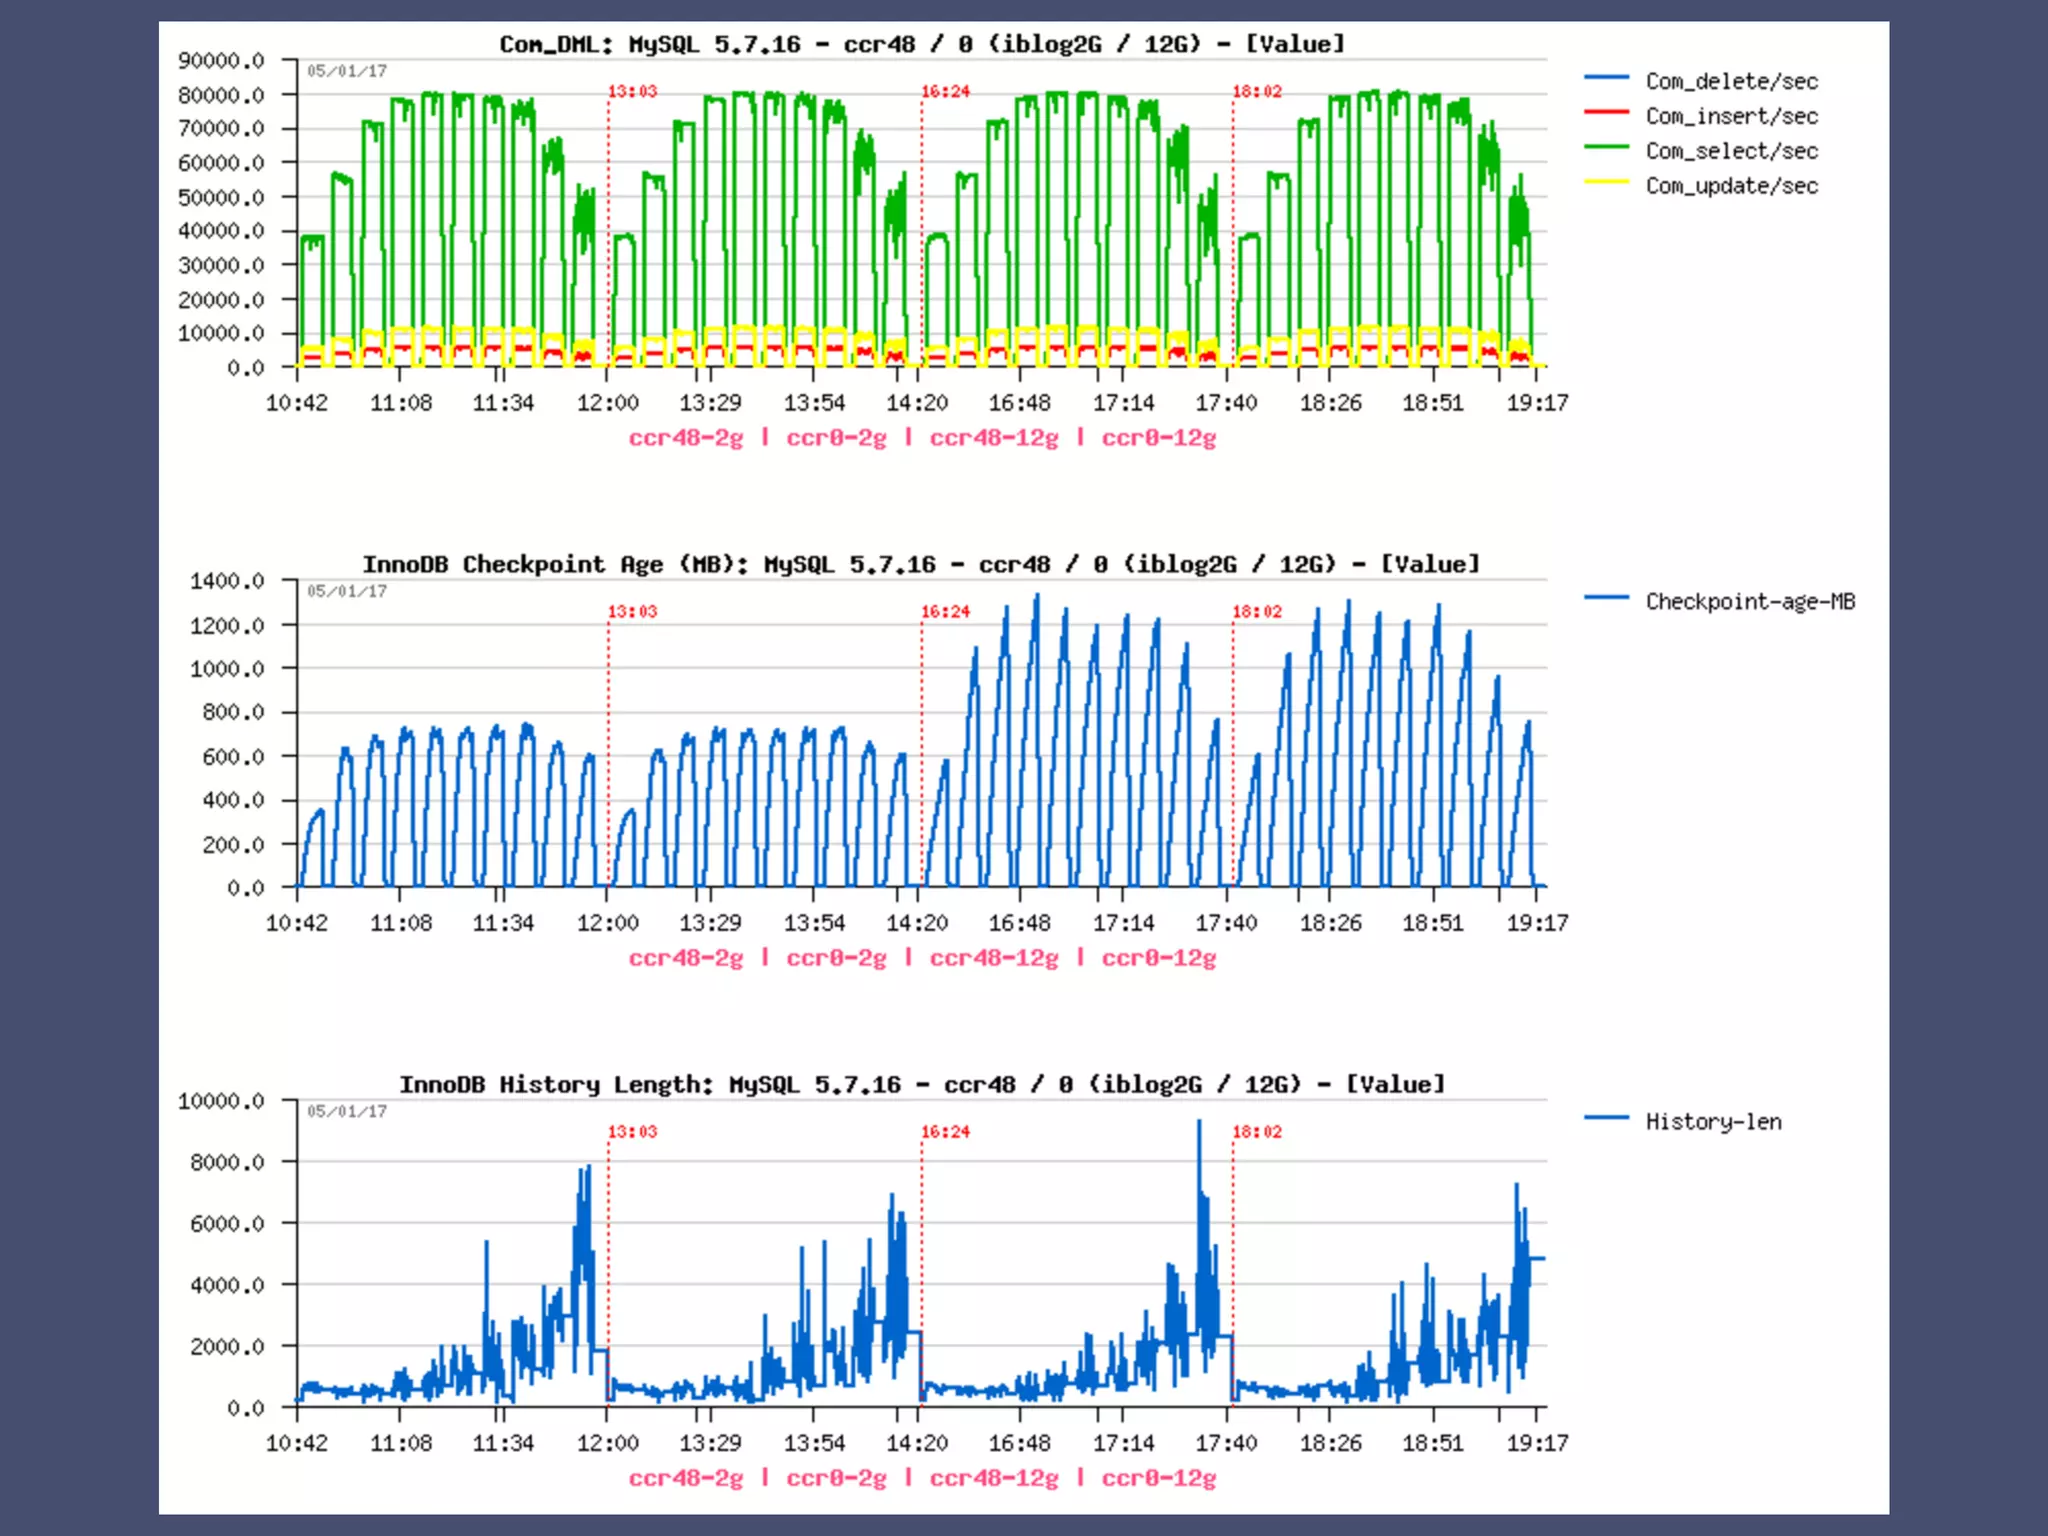The image size is (2048, 1536).
Task: Click ccr0-2g label under History Length chart
Action: [836, 1478]
